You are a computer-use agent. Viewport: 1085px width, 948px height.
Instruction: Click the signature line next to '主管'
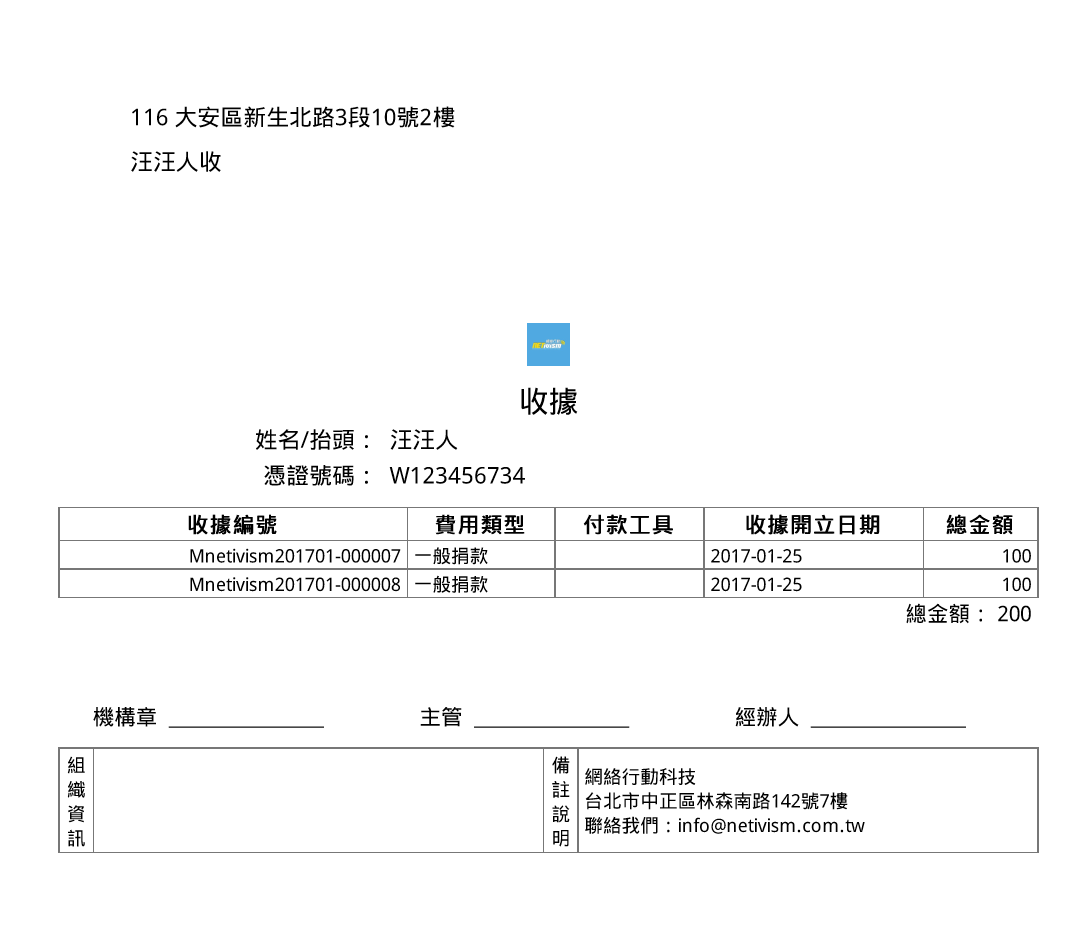551,726
